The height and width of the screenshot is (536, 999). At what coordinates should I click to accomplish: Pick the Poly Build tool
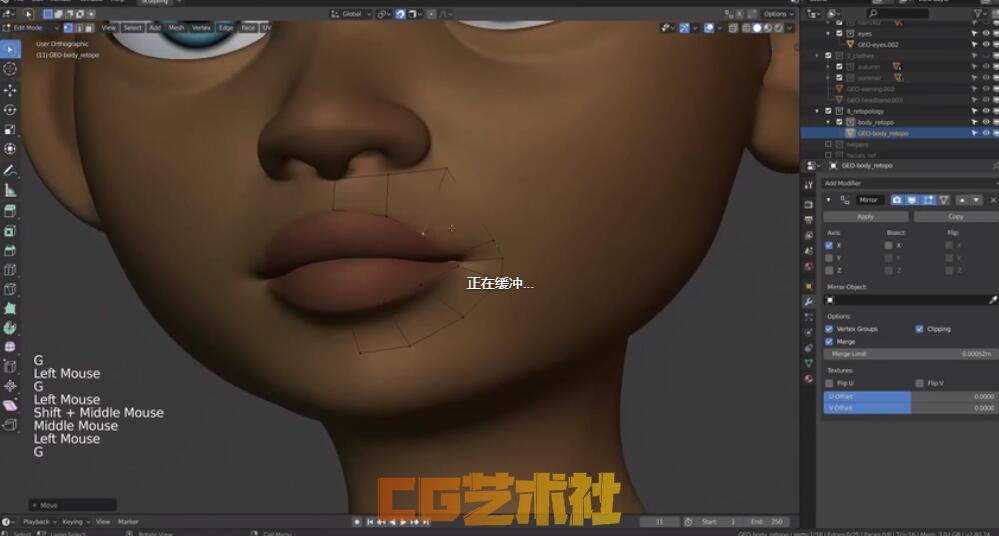click(10, 308)
